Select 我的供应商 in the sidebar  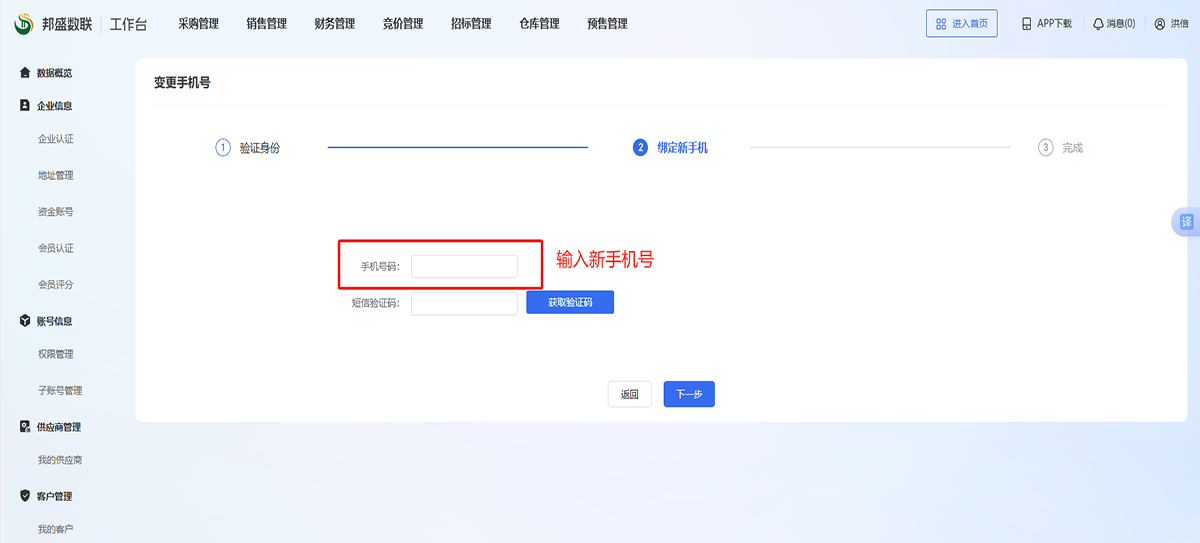60,460
